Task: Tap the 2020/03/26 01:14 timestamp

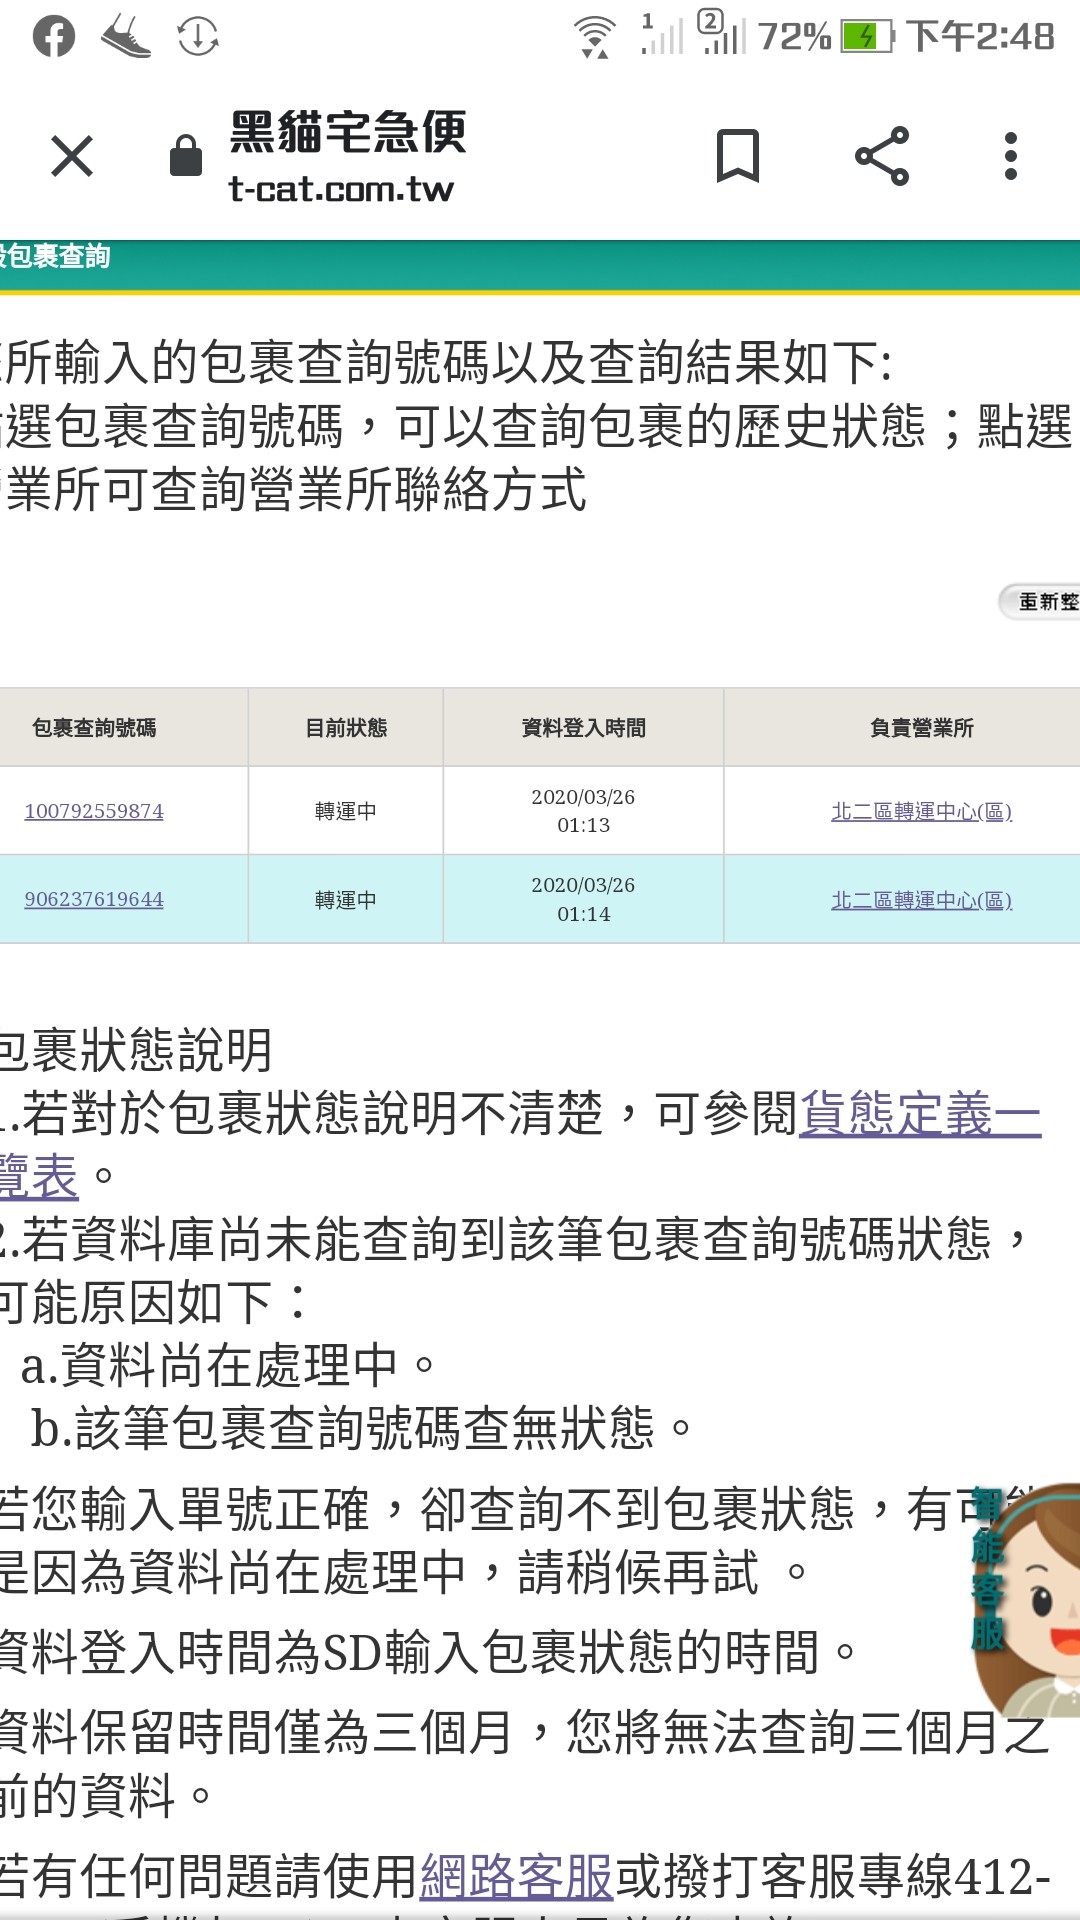Action: click(584, 899)
